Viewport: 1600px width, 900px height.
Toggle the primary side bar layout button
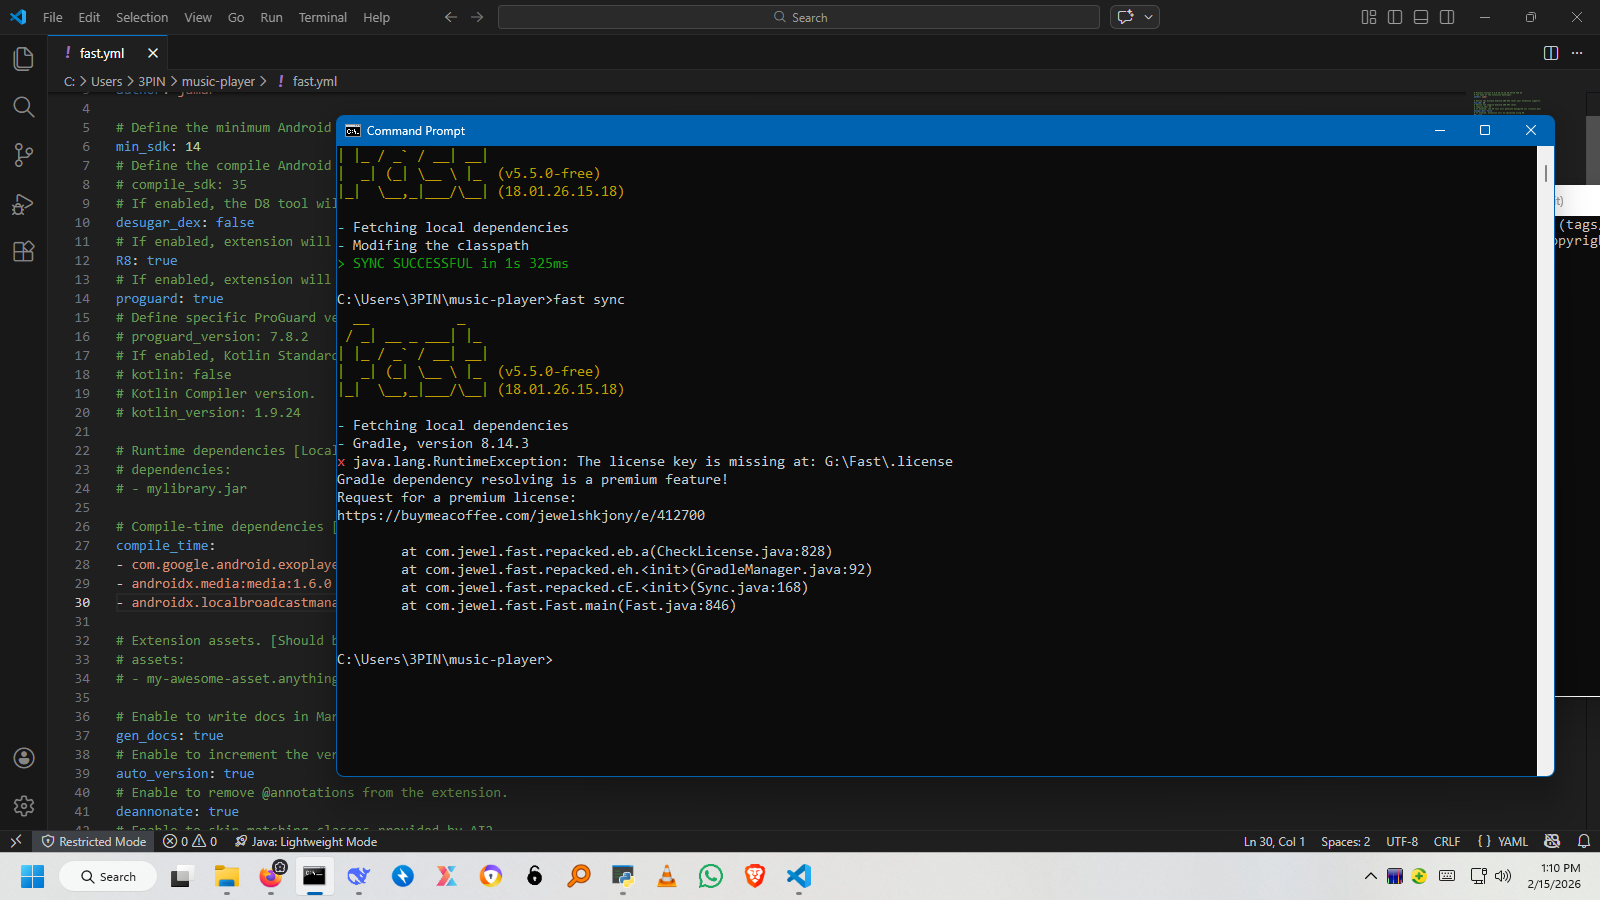point(1395,17)
